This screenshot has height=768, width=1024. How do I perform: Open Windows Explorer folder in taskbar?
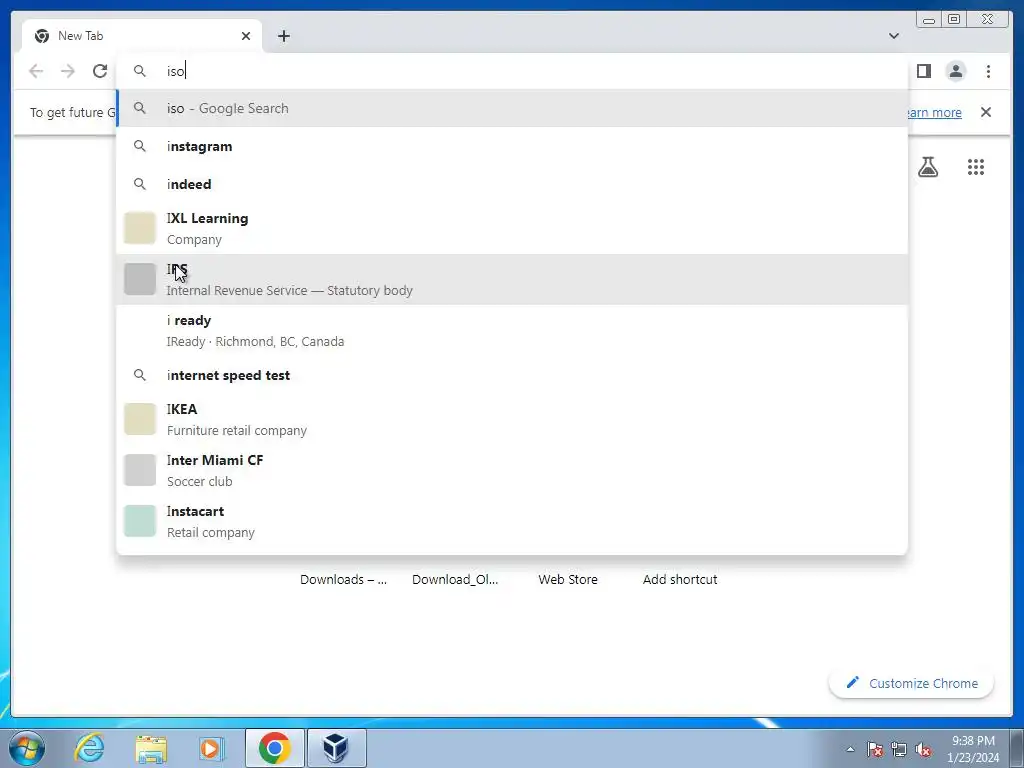click(x=151, y=748)
